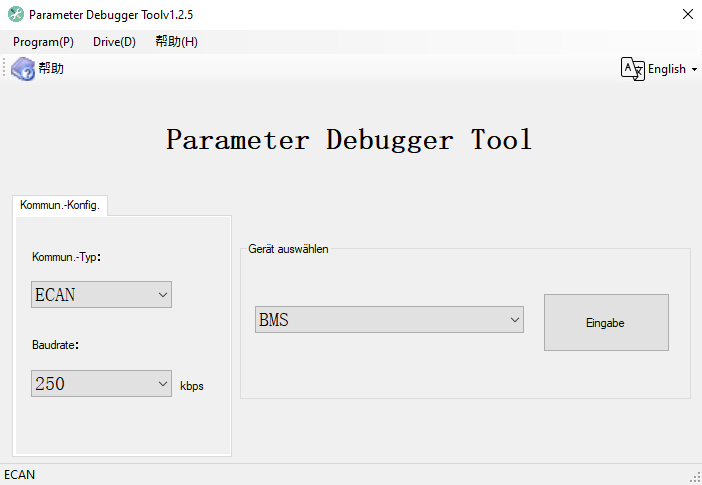Click the toolbar drag grip handle

point(4,69)
